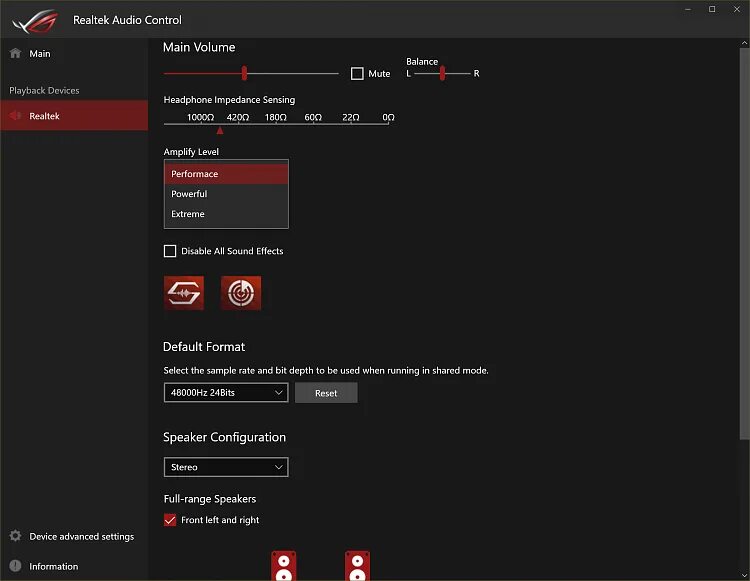Screen dimensions: 750x581
Task: Click the Full-range Speakers label
Action: pyautogui.click(x=210, y=499)
